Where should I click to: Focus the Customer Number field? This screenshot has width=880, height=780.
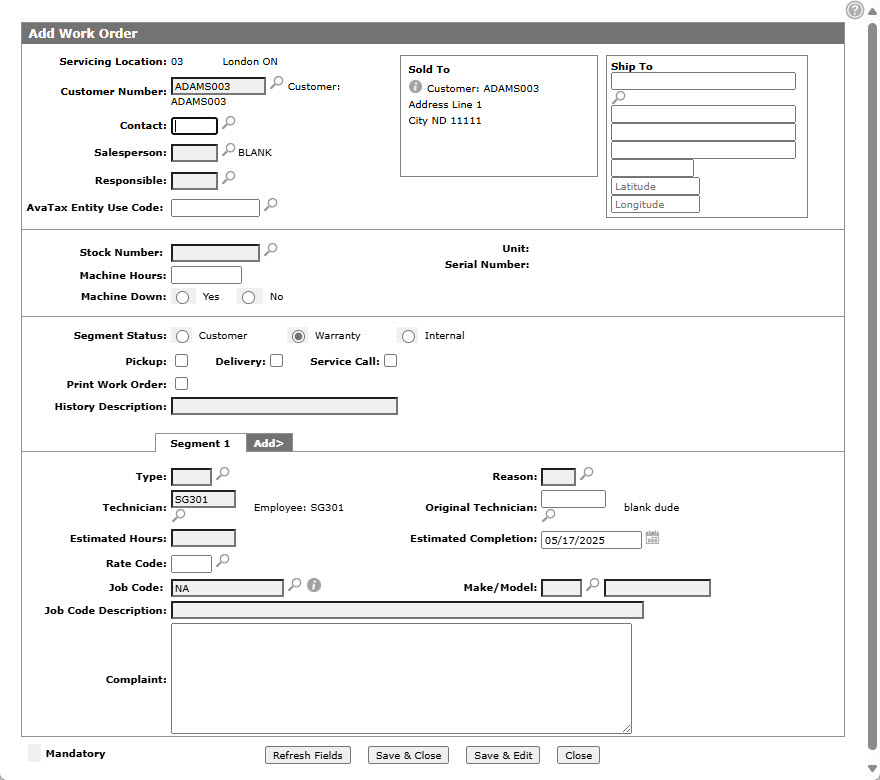pos(218,86)
